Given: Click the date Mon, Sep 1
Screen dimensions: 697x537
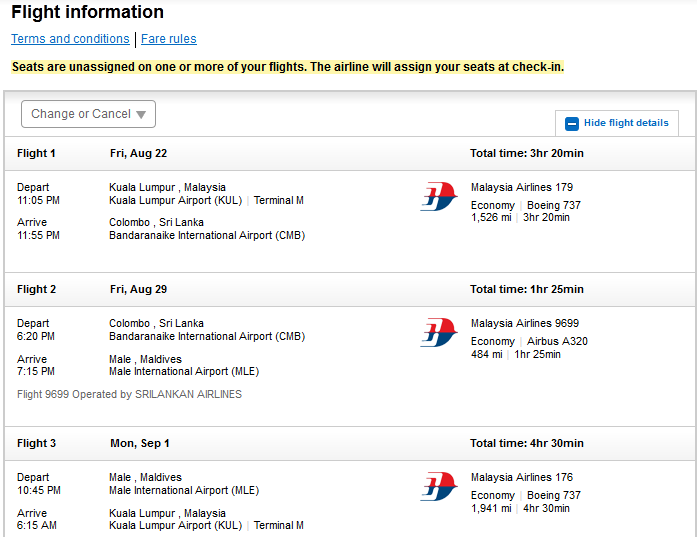Looking at the screenshot, I should (140, 443).
